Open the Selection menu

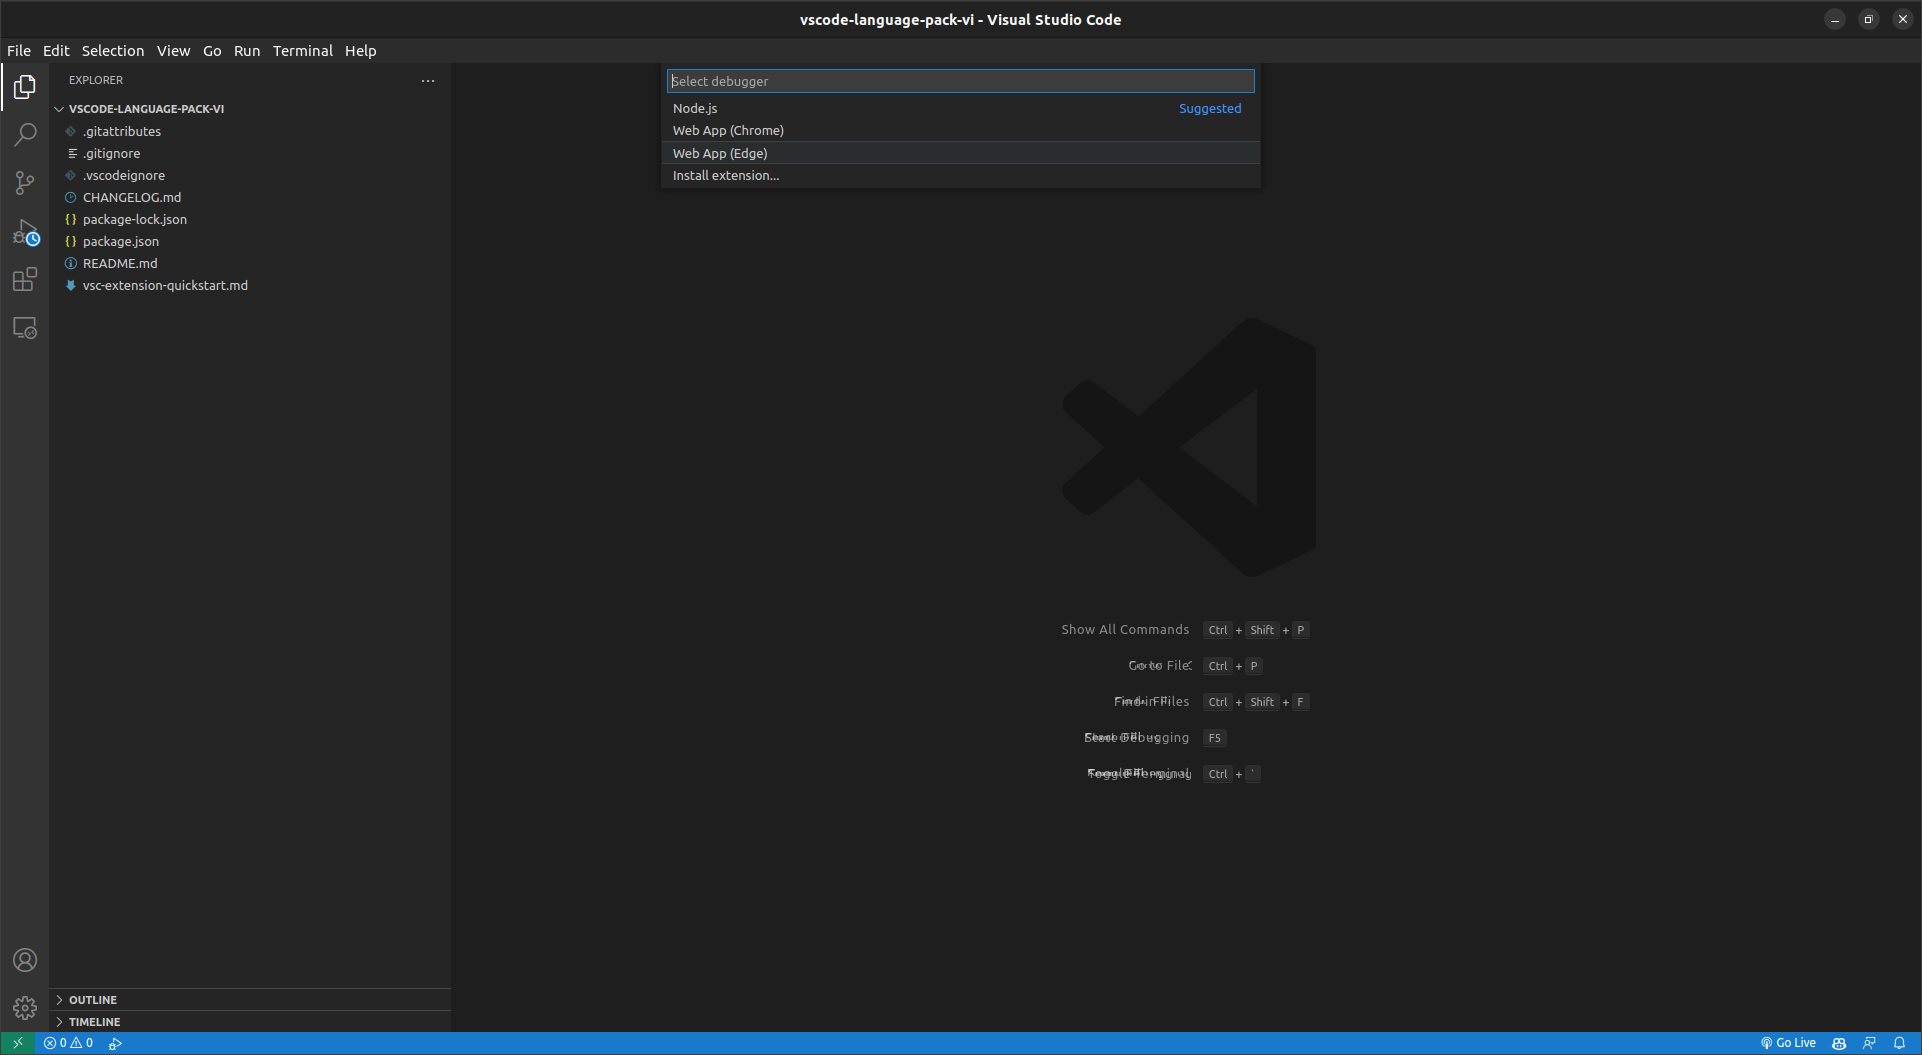(x=112, y=51)
